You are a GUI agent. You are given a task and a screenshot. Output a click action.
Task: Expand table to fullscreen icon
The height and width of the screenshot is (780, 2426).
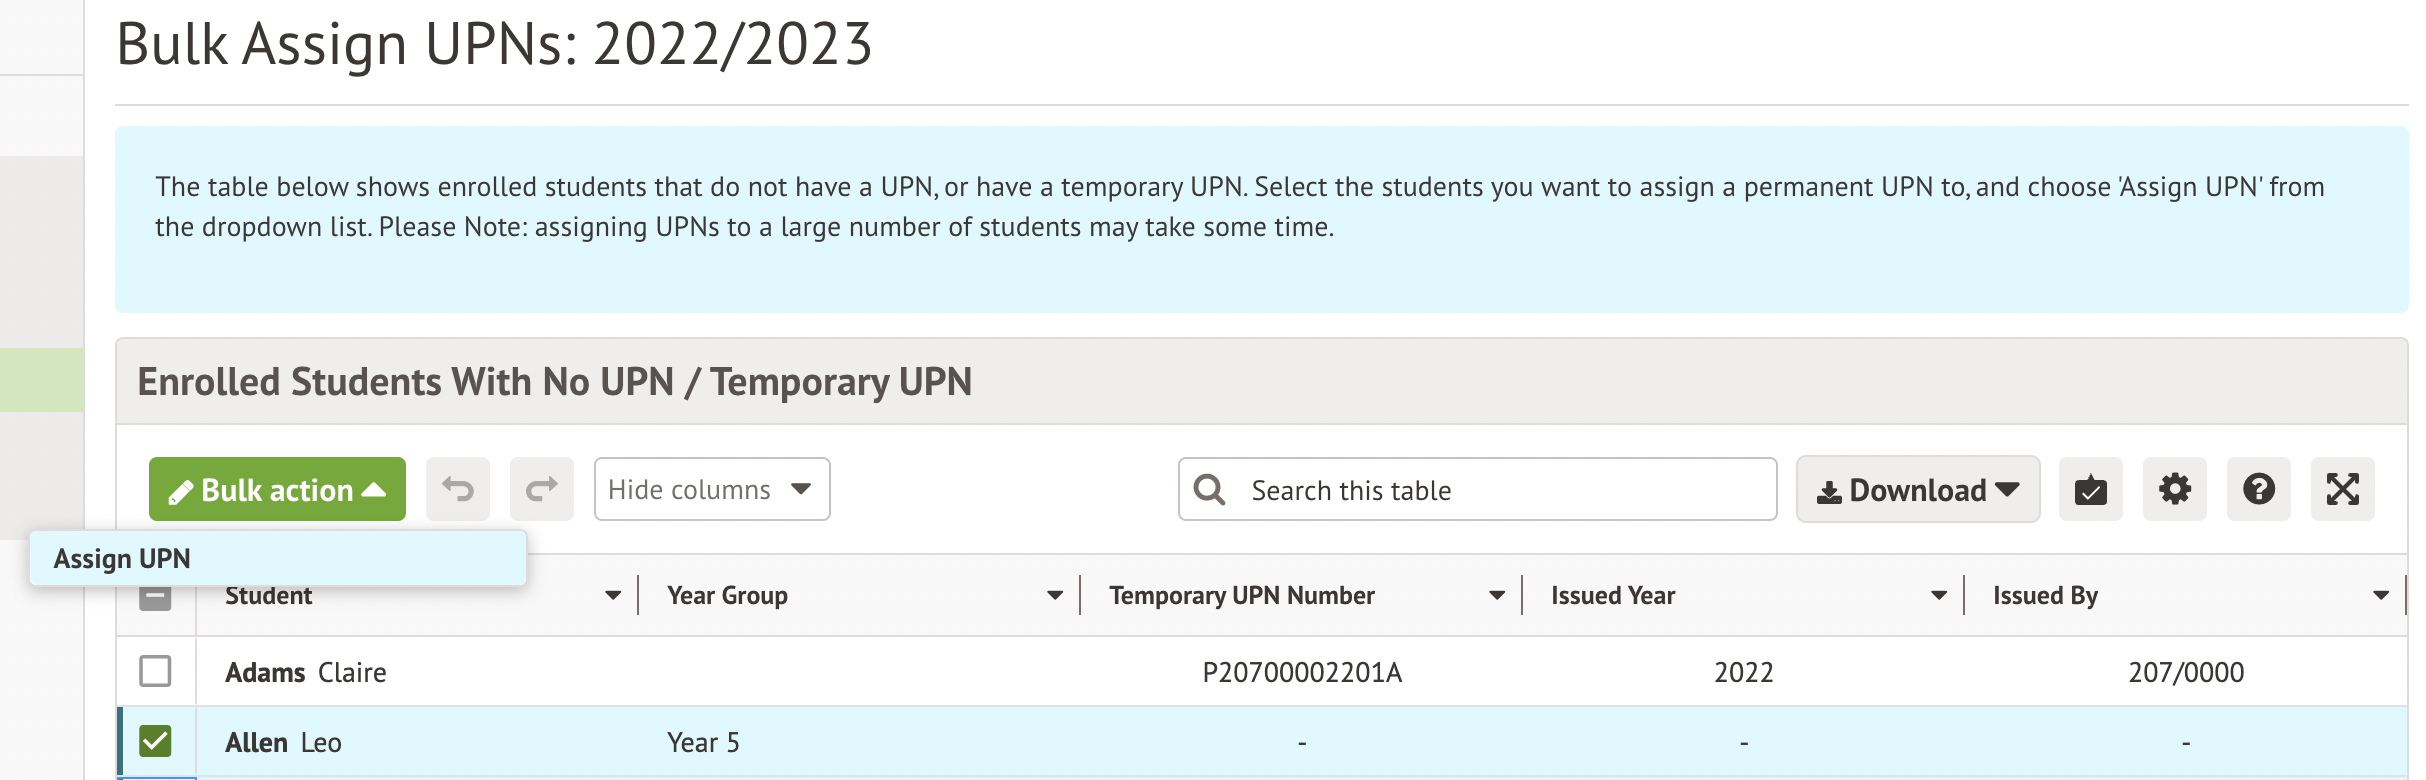2342,489
